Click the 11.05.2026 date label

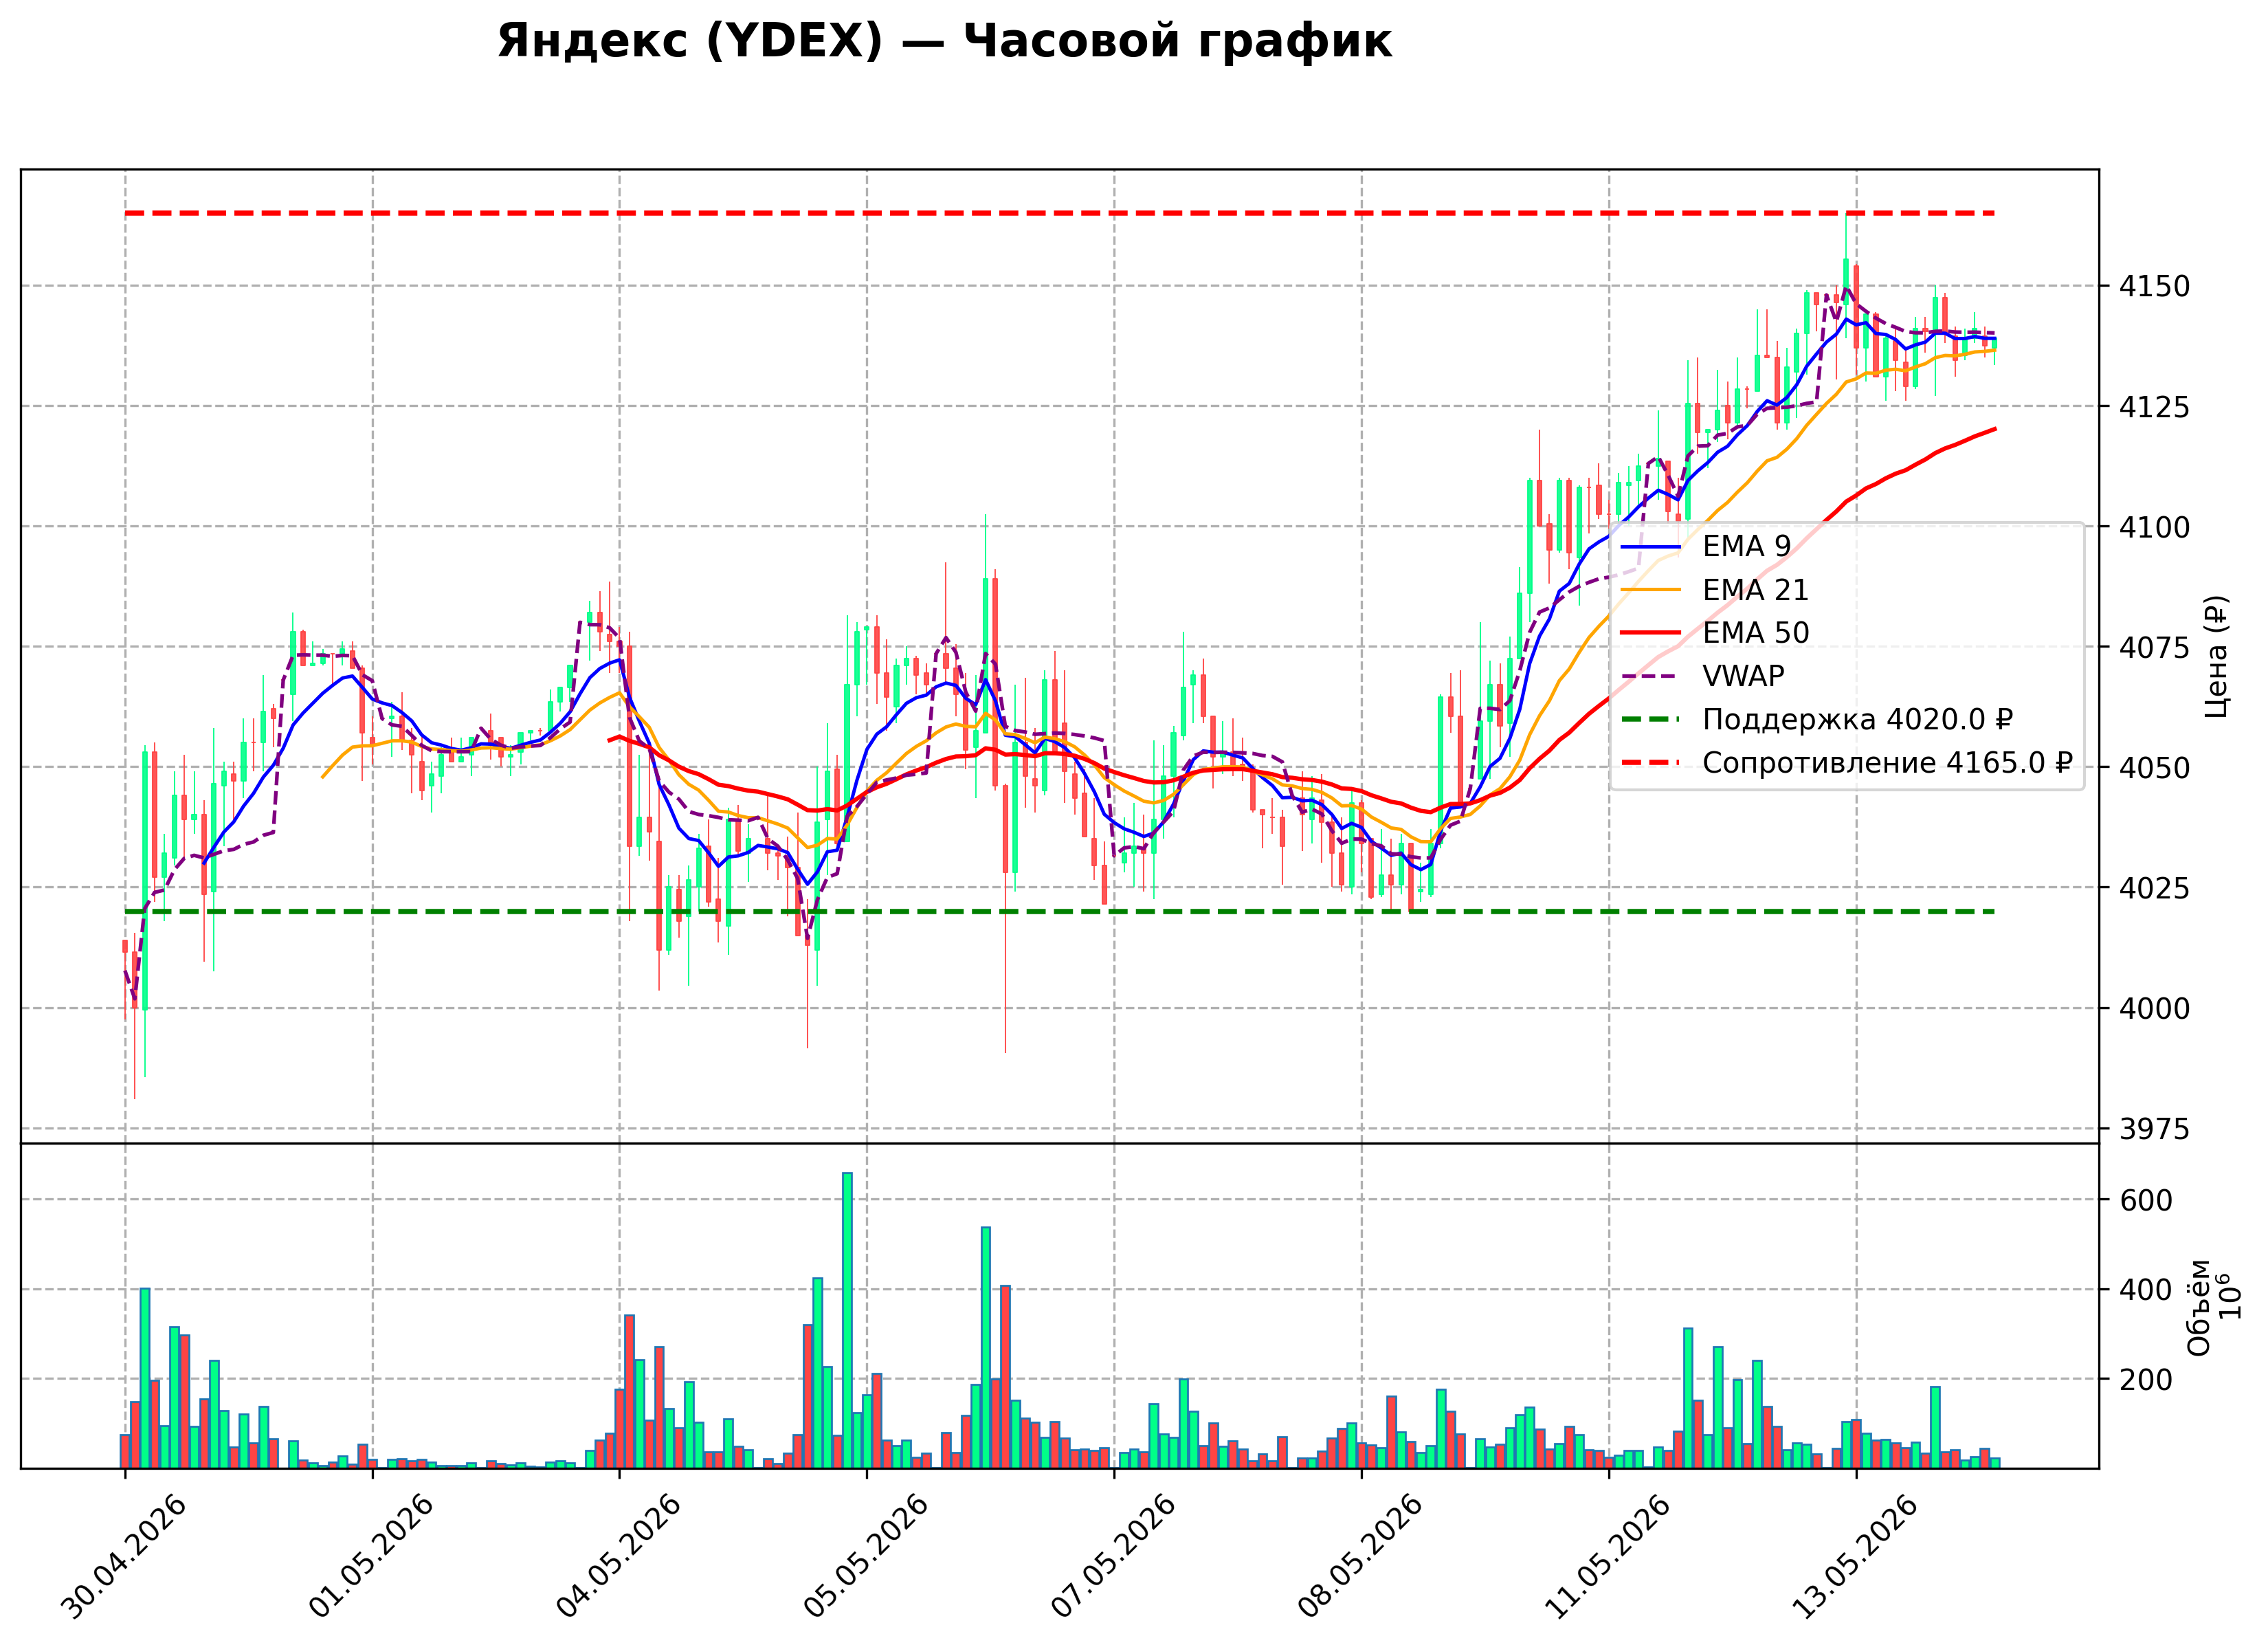(x=1608, y=1558)
